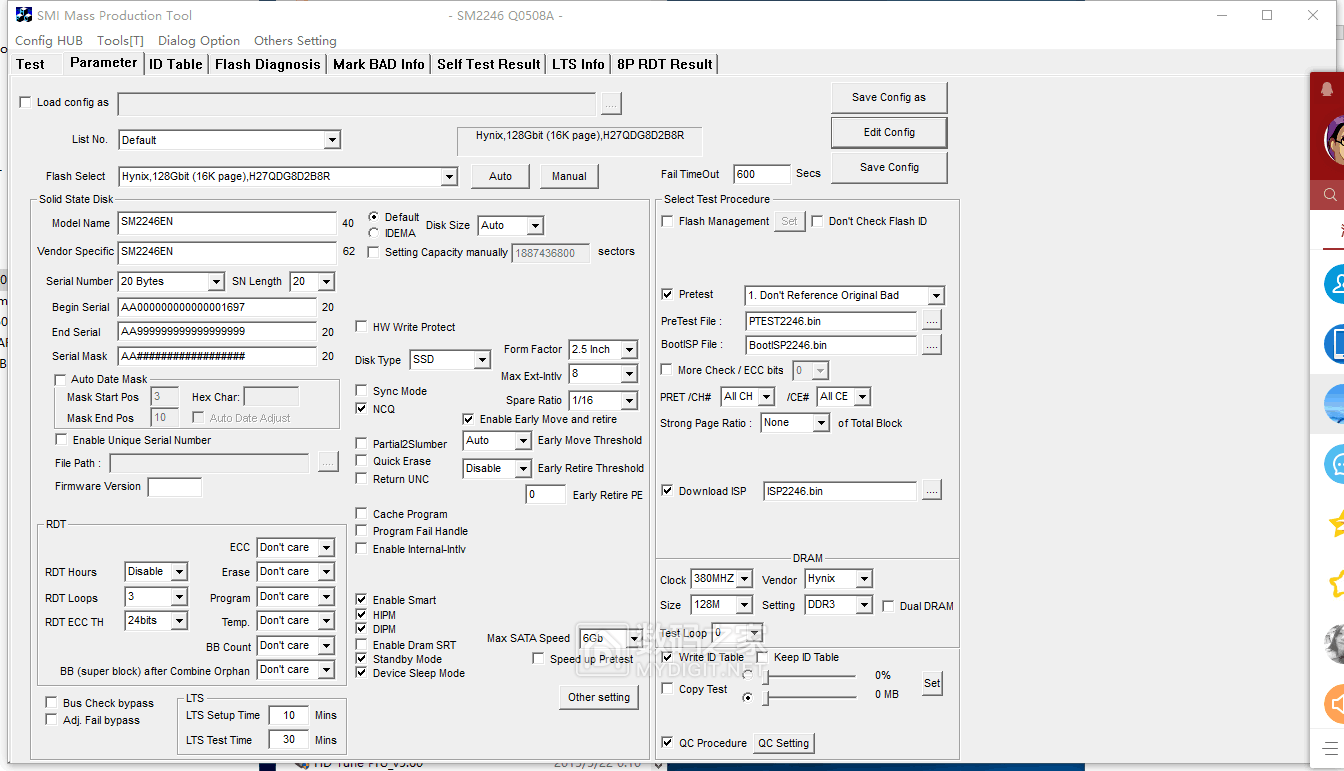Enable Unique Serial Number checkbox

(61, 440)
